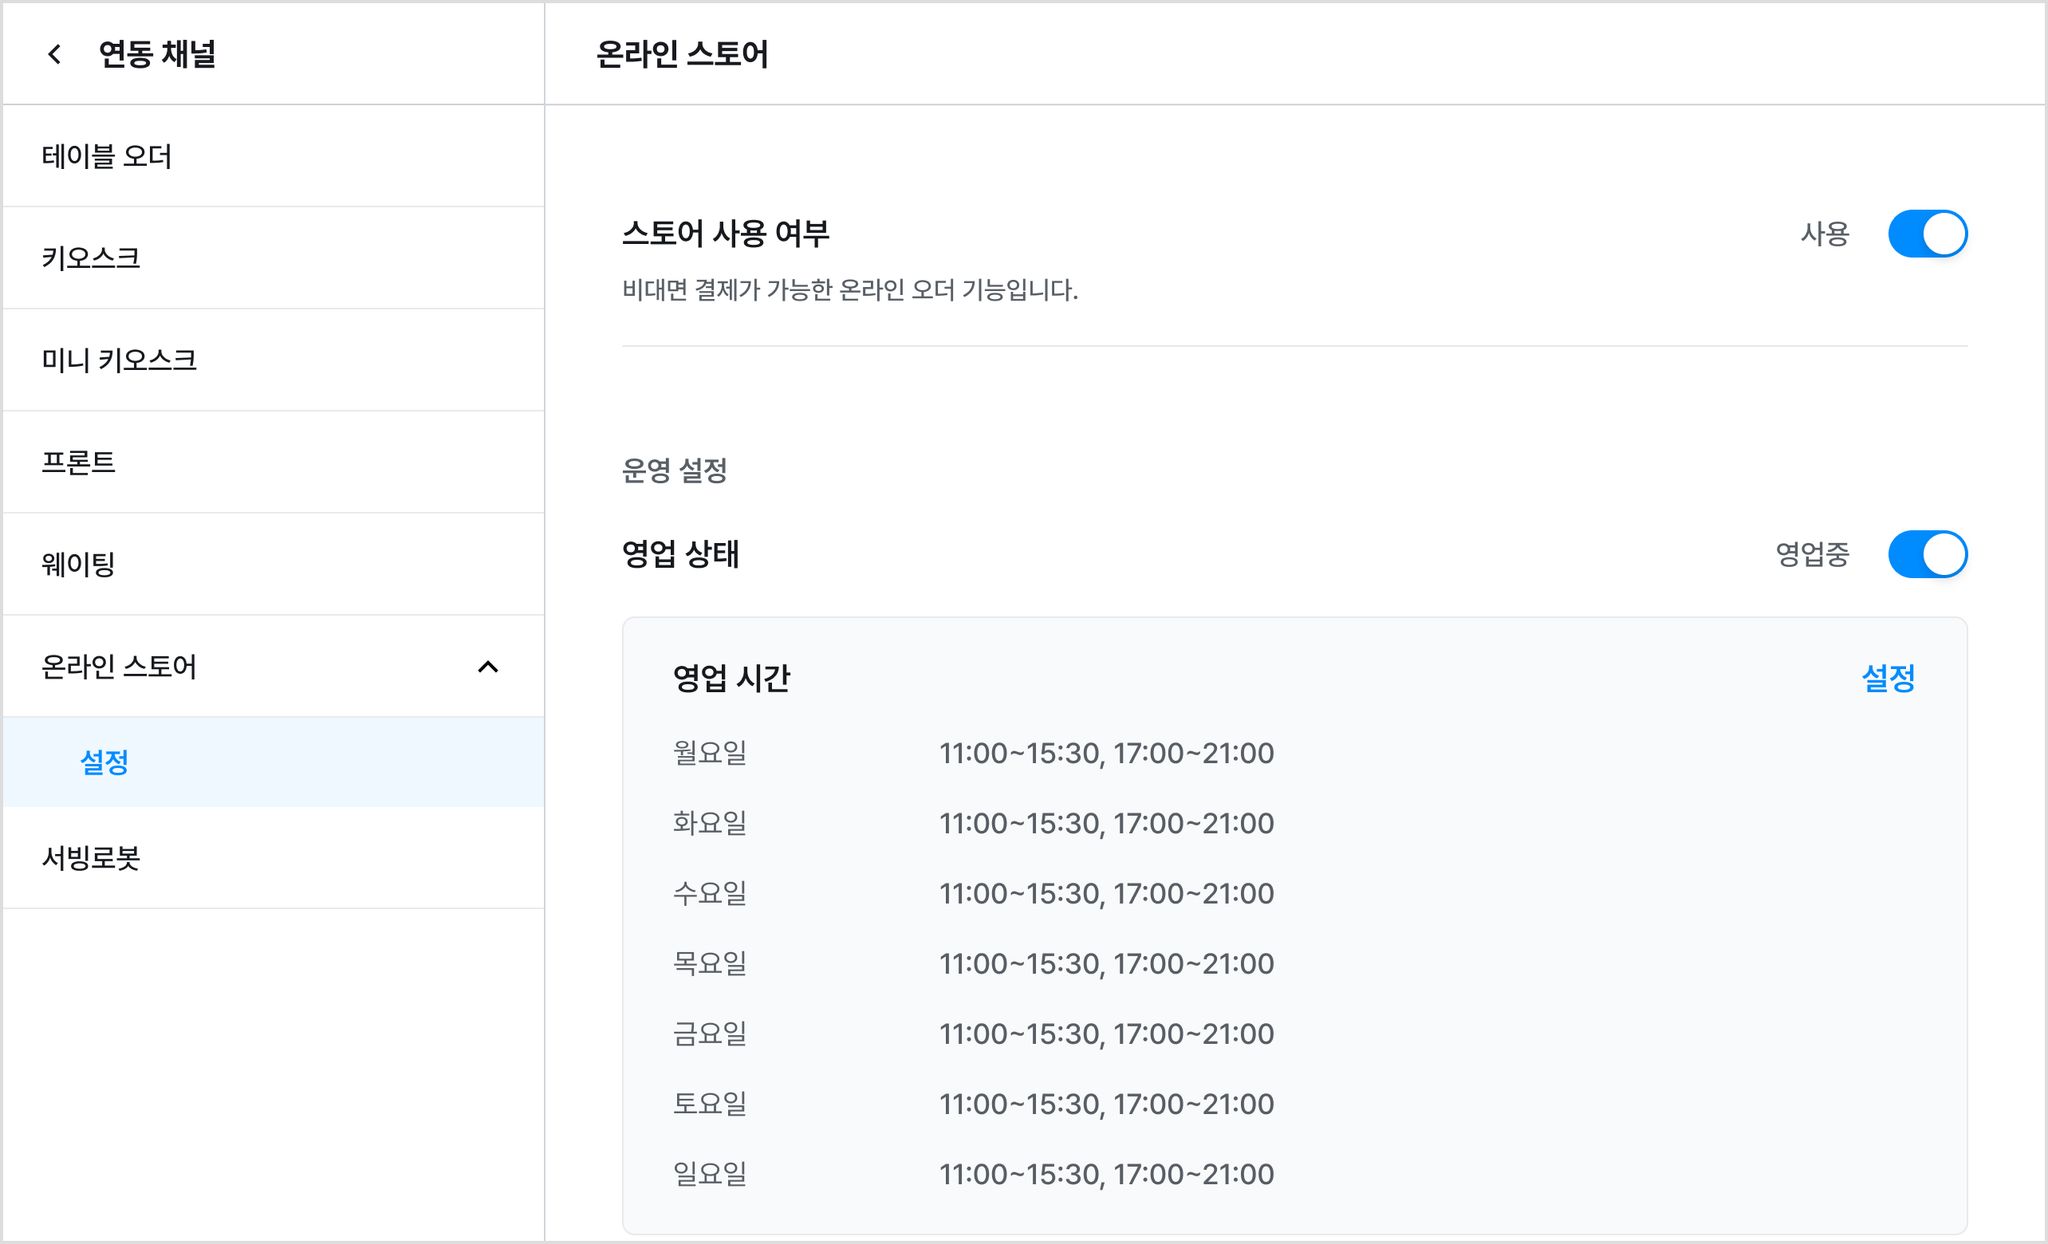Toggle the 영업 상태 switch off
The height and width of the screenshot is (1244, 2048).
pos(1927,554)
